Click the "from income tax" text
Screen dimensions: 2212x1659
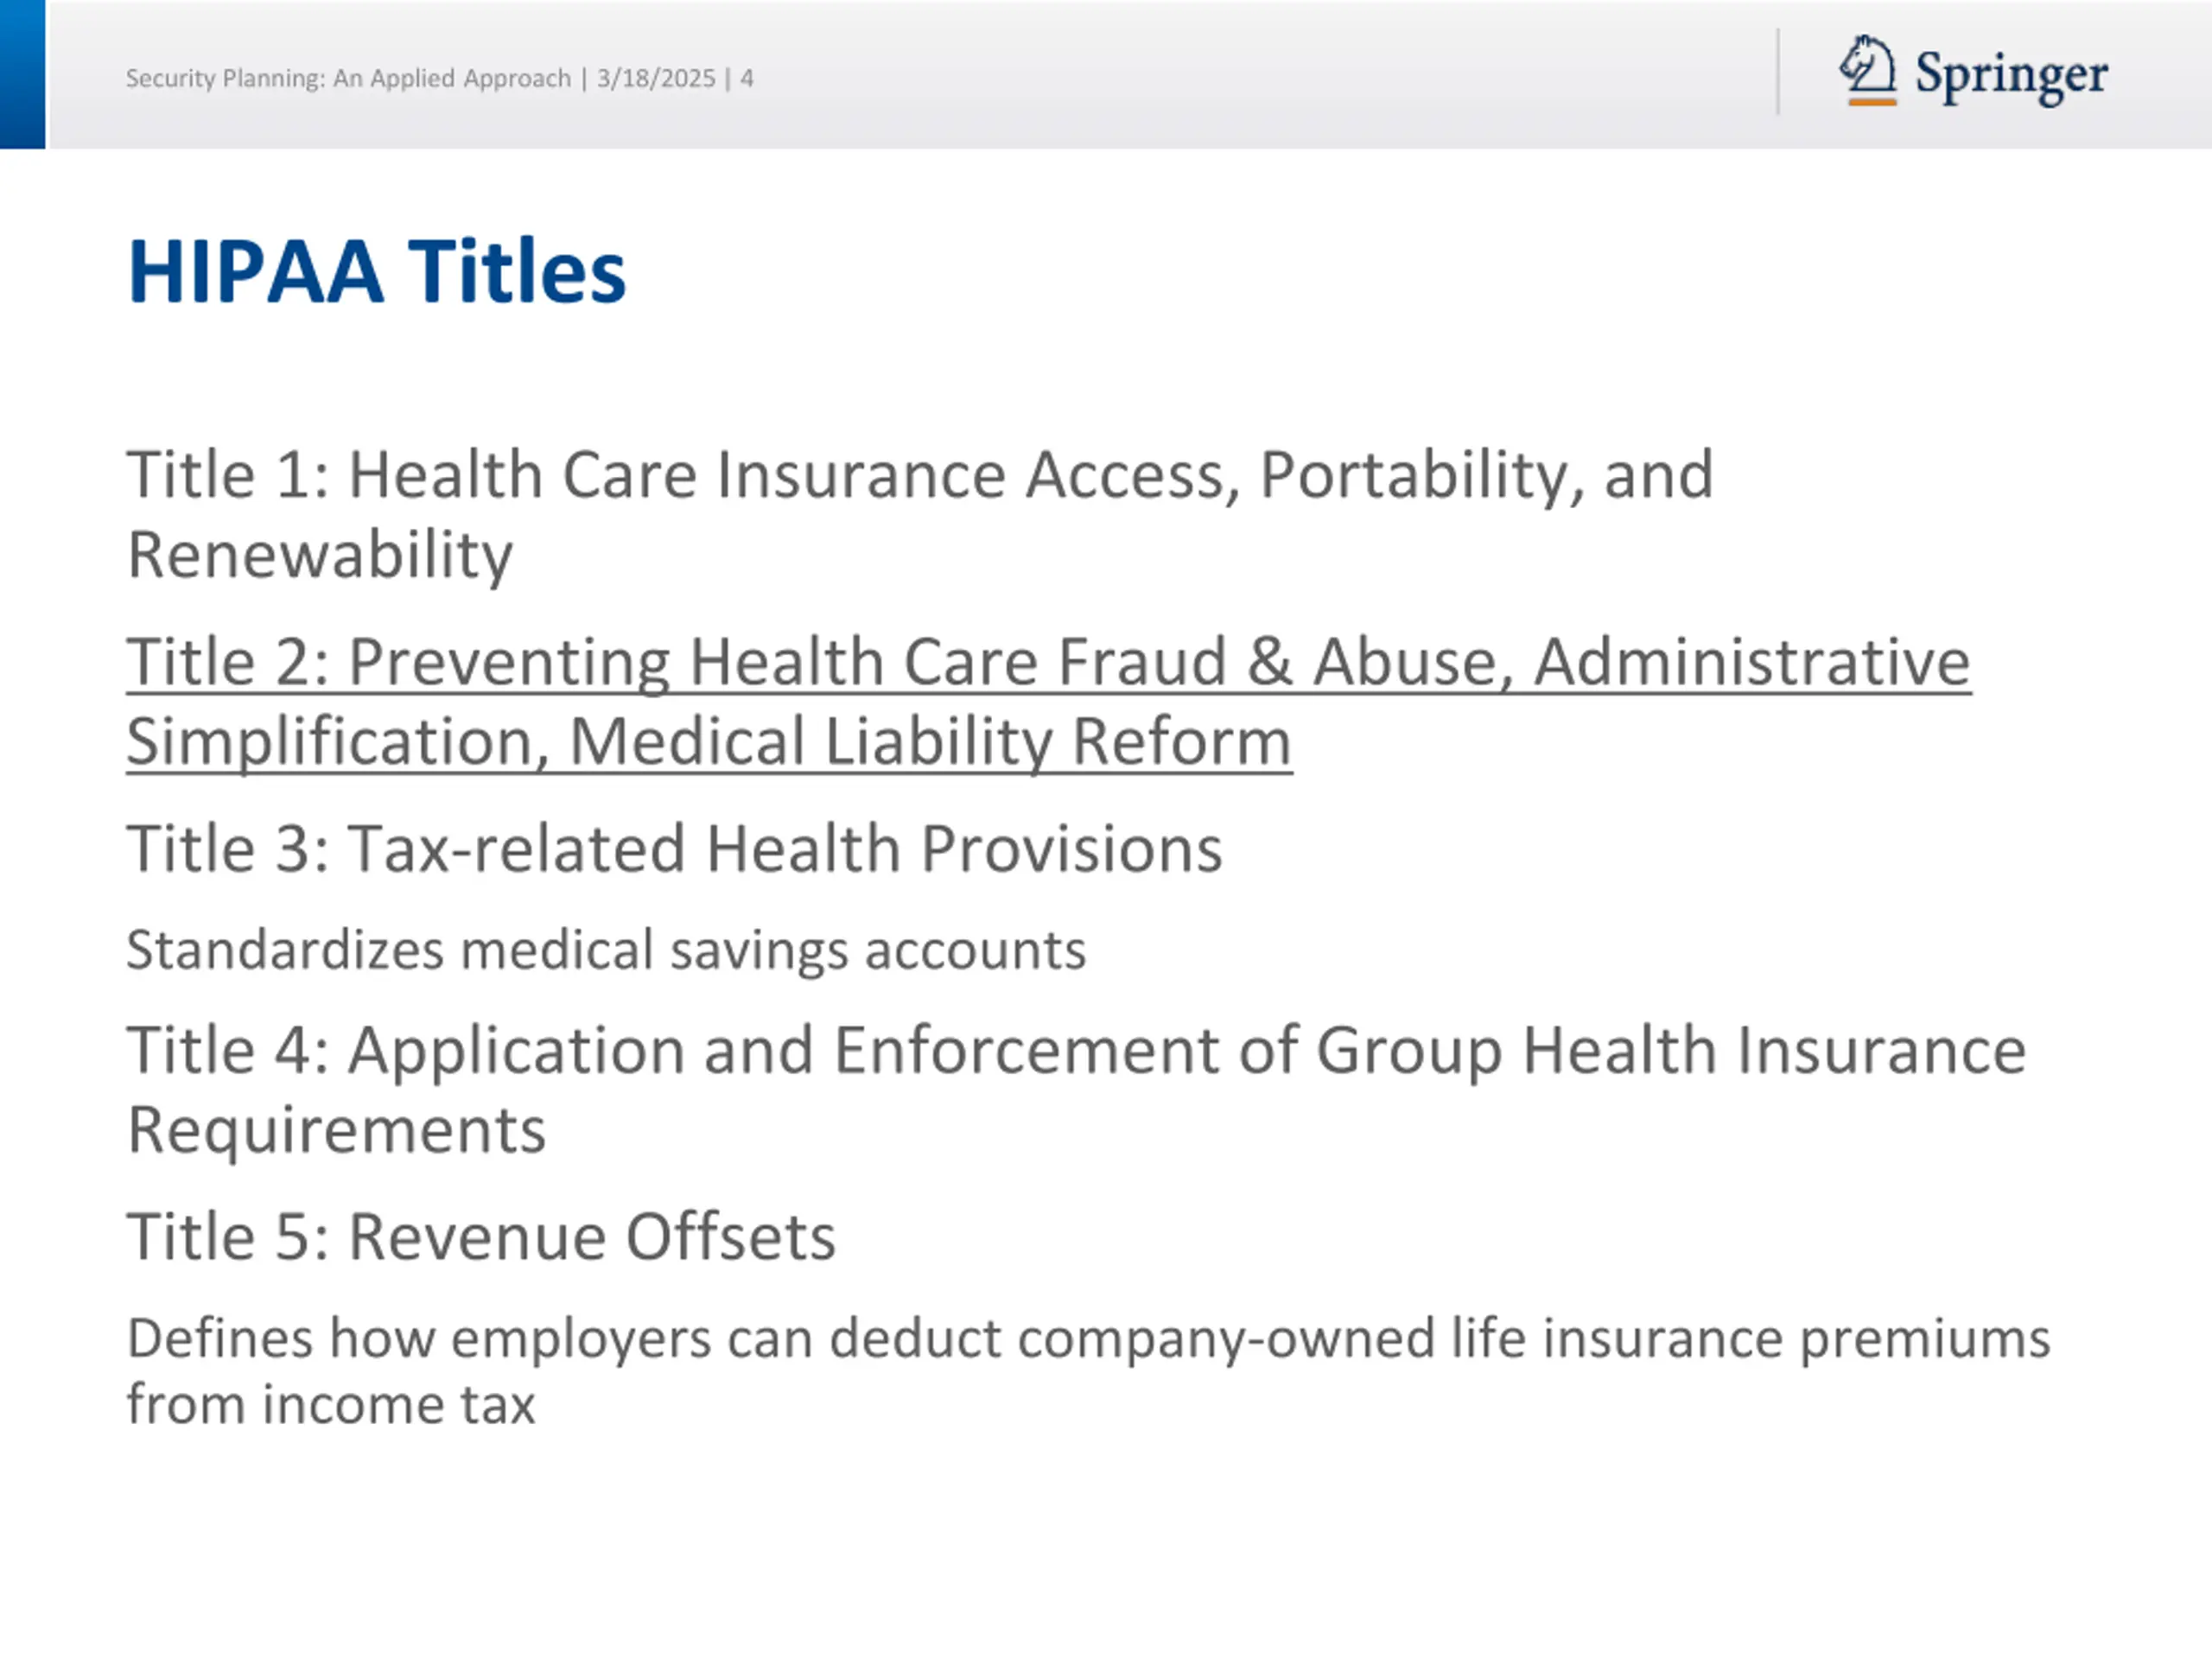click(x=330, y=1404)
